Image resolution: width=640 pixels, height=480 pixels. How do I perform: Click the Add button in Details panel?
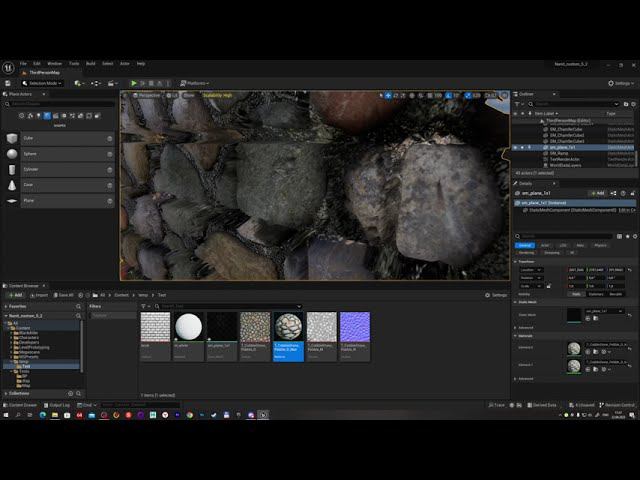click(598, 193)
